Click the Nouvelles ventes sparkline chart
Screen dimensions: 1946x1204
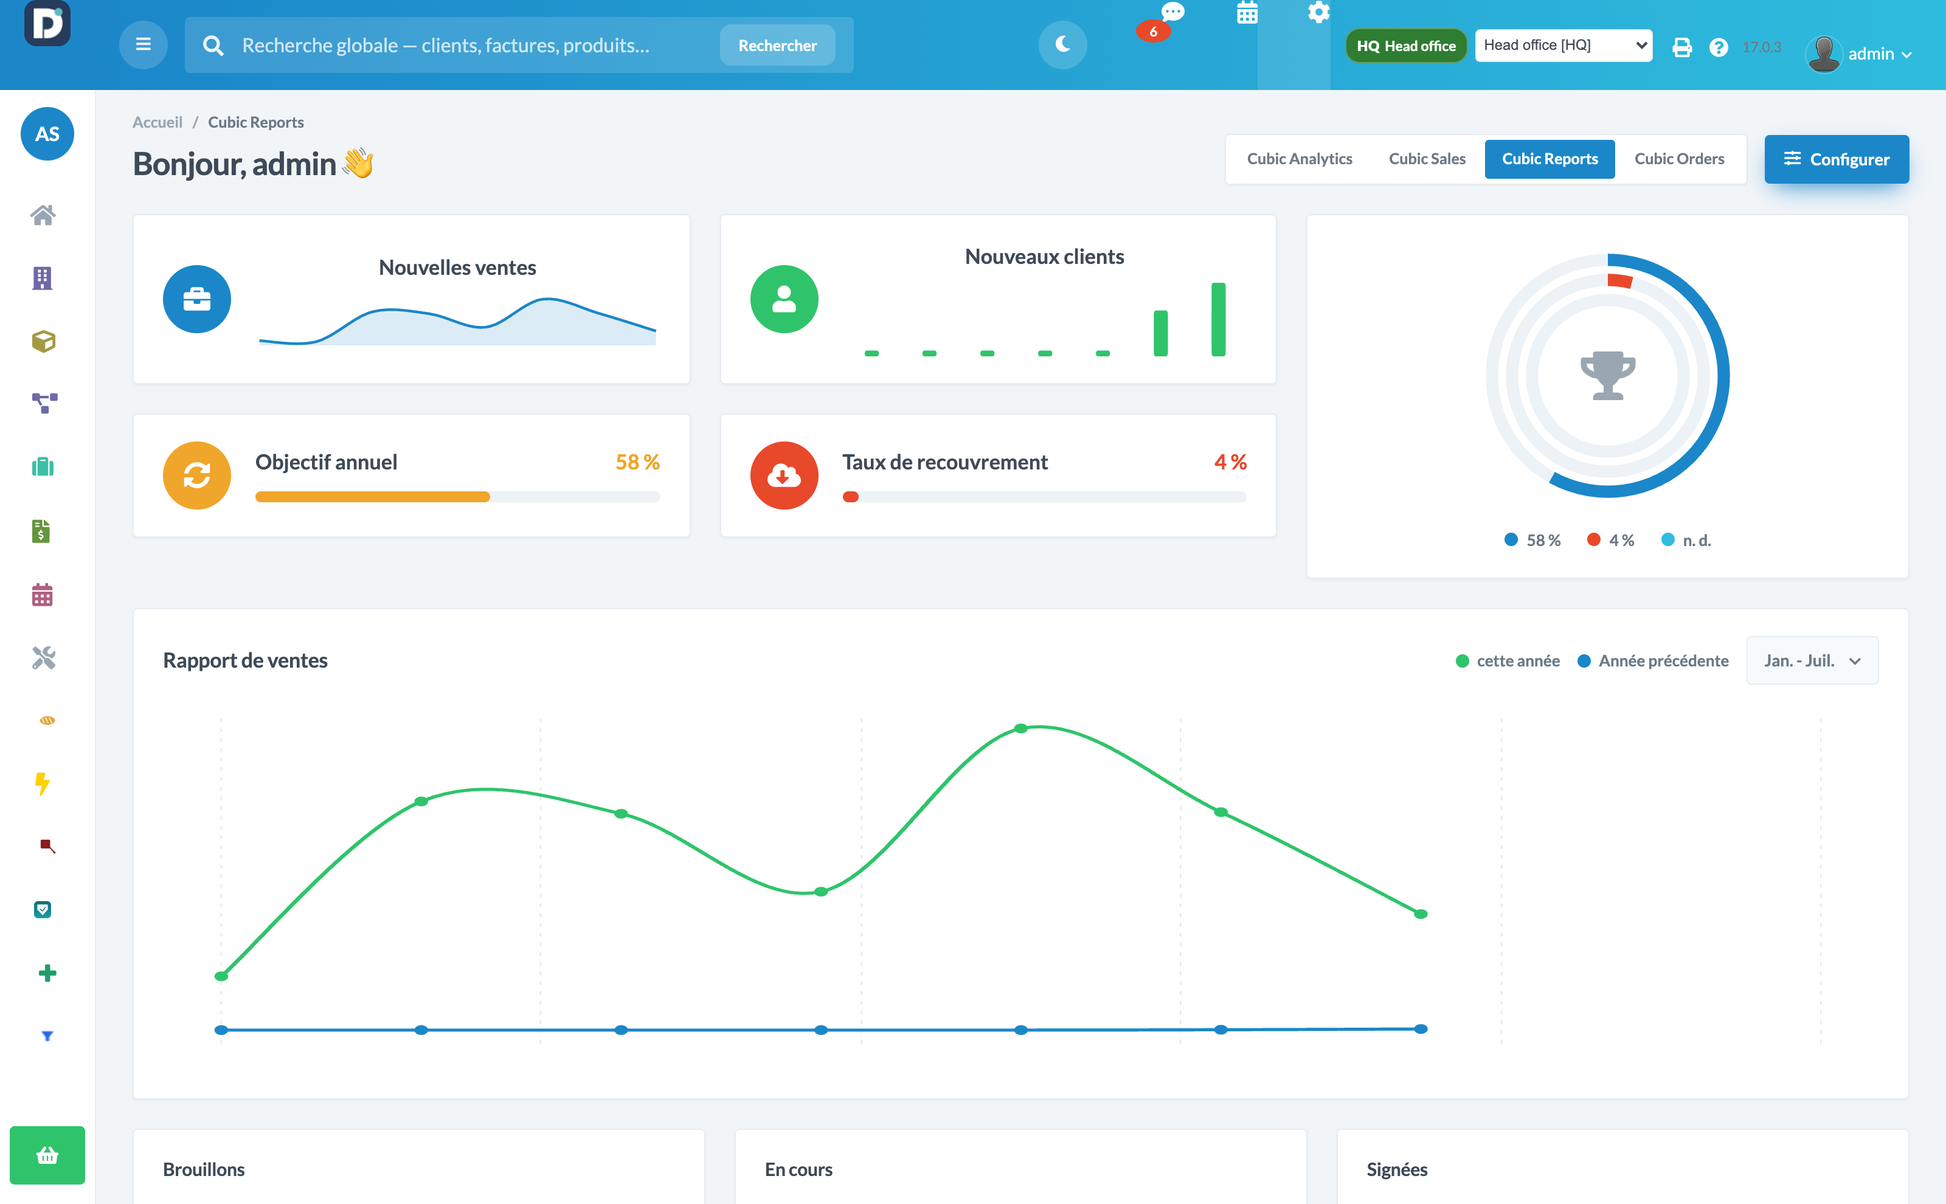point(457,321)
